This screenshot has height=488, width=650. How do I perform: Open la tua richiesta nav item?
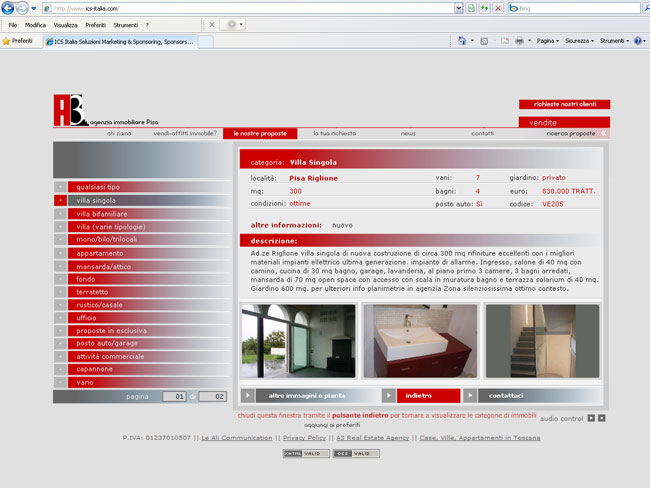[x=335, y=134]
